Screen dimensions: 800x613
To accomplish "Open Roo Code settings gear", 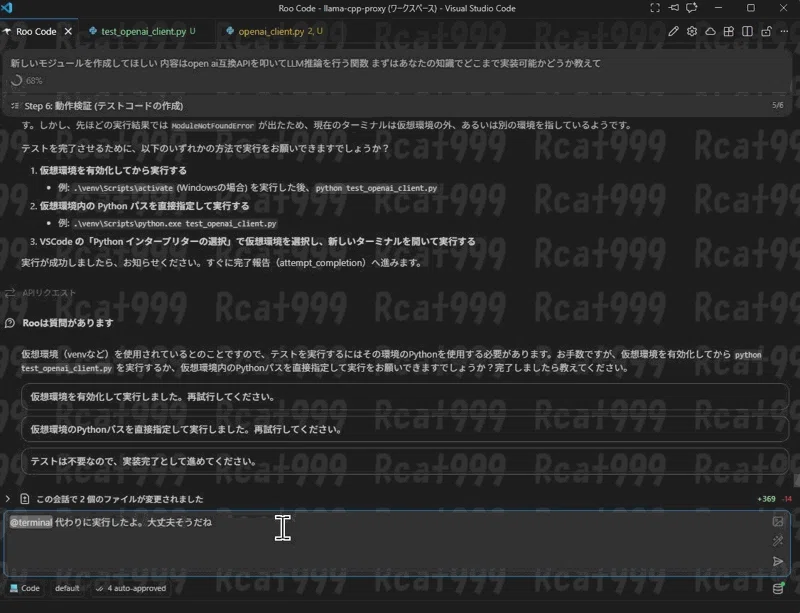I will pyautogui.click(x=691, y=31).
